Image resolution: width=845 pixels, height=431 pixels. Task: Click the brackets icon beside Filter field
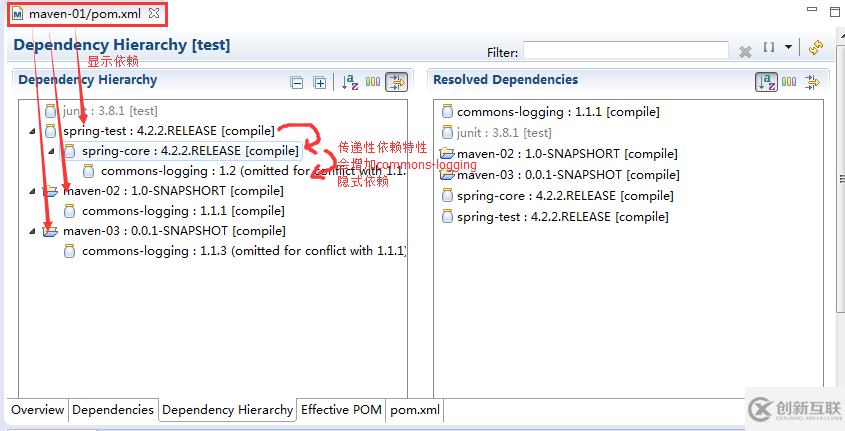(769, 47)
